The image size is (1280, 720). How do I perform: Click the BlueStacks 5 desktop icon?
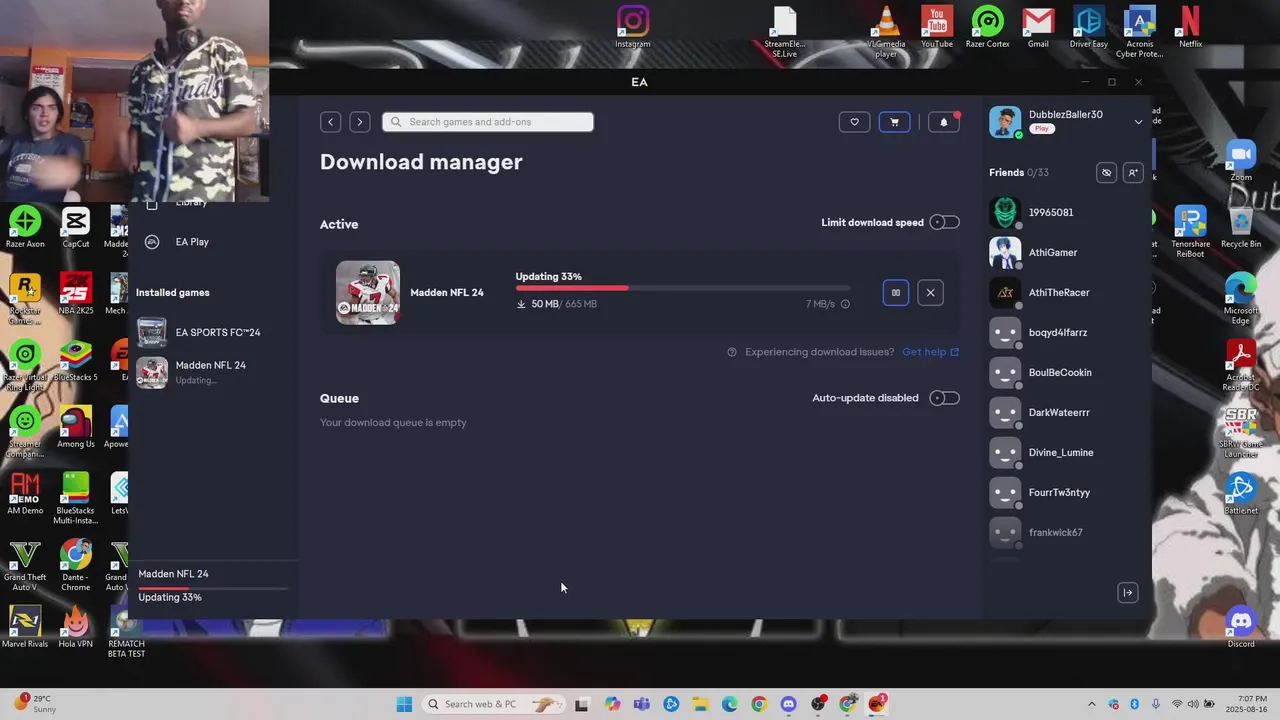[x=75, y=361]
